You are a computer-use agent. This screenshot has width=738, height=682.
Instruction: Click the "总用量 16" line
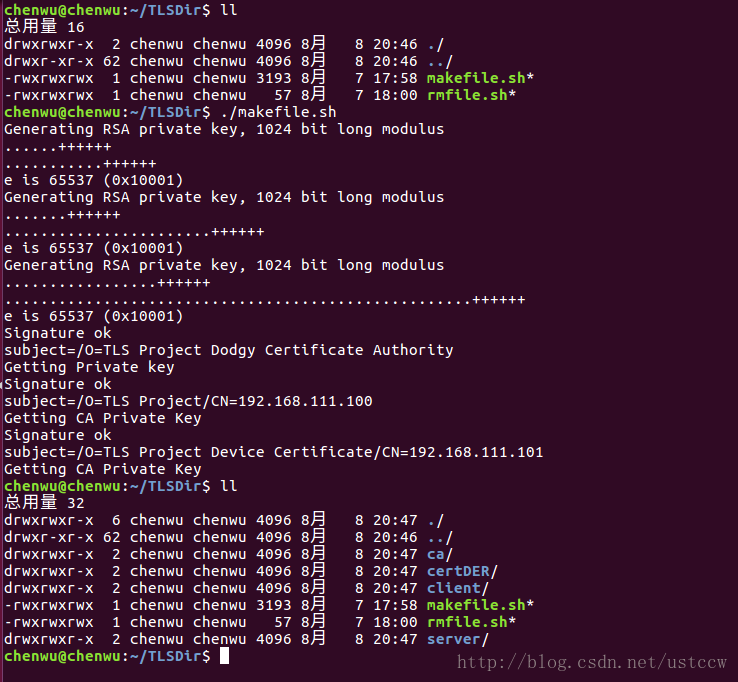(x=44, y=27)
